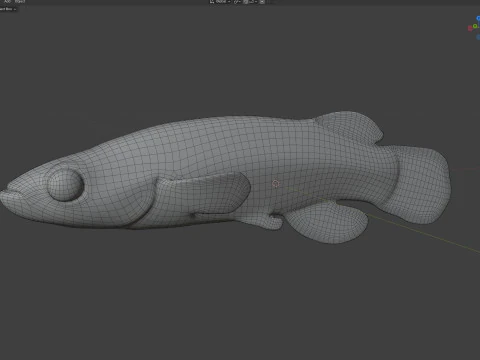Toggle proportional editing icon

coord(262,1)
